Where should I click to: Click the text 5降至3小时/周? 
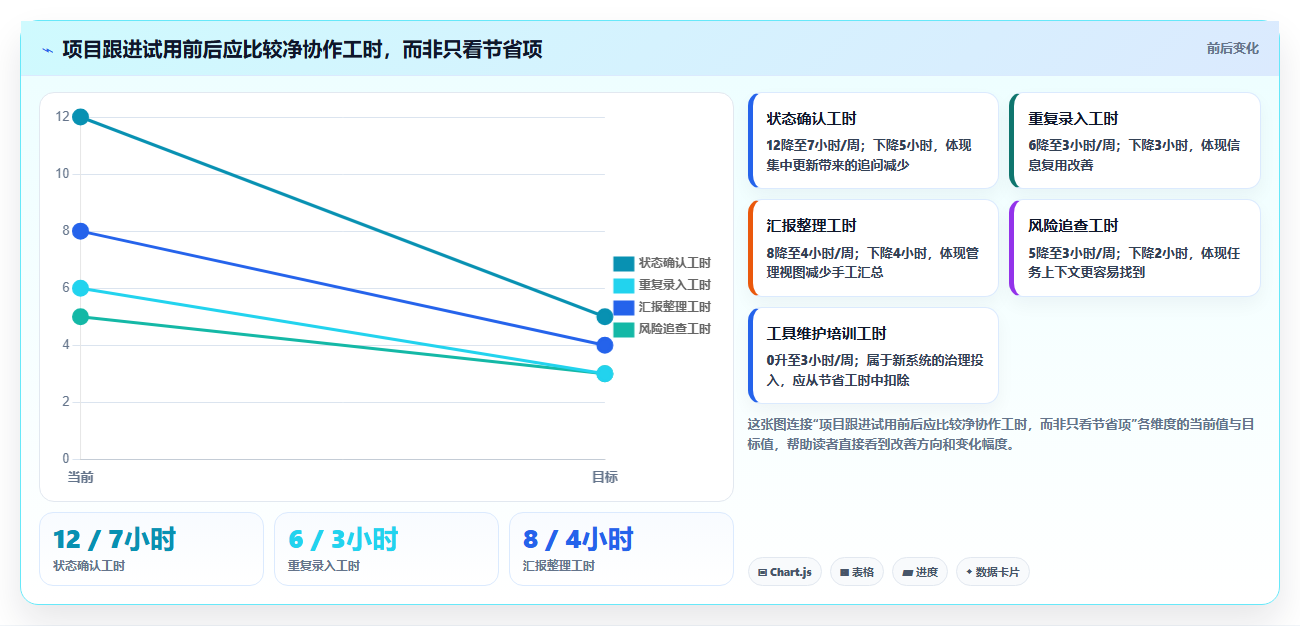tap(1072, 254)
